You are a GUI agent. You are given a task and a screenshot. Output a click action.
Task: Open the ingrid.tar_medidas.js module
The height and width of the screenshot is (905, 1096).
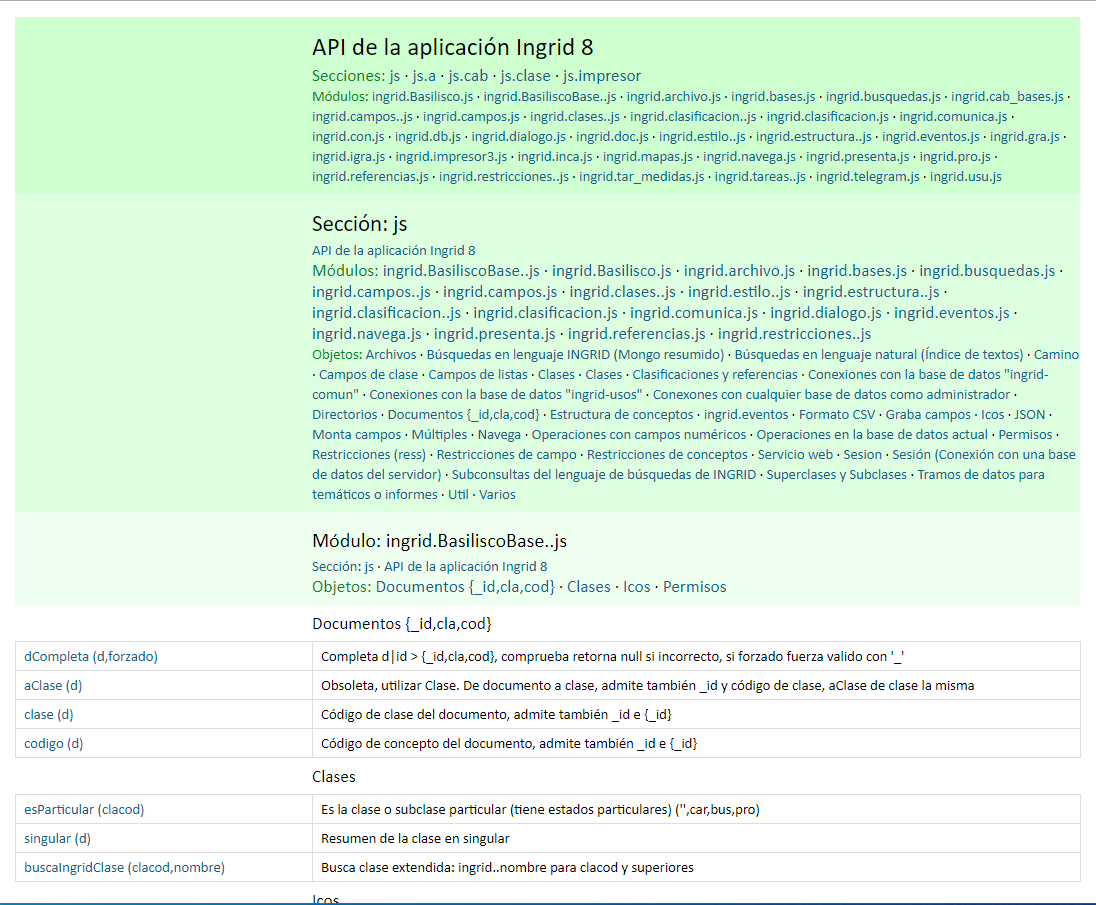click(x=642, y=177)
